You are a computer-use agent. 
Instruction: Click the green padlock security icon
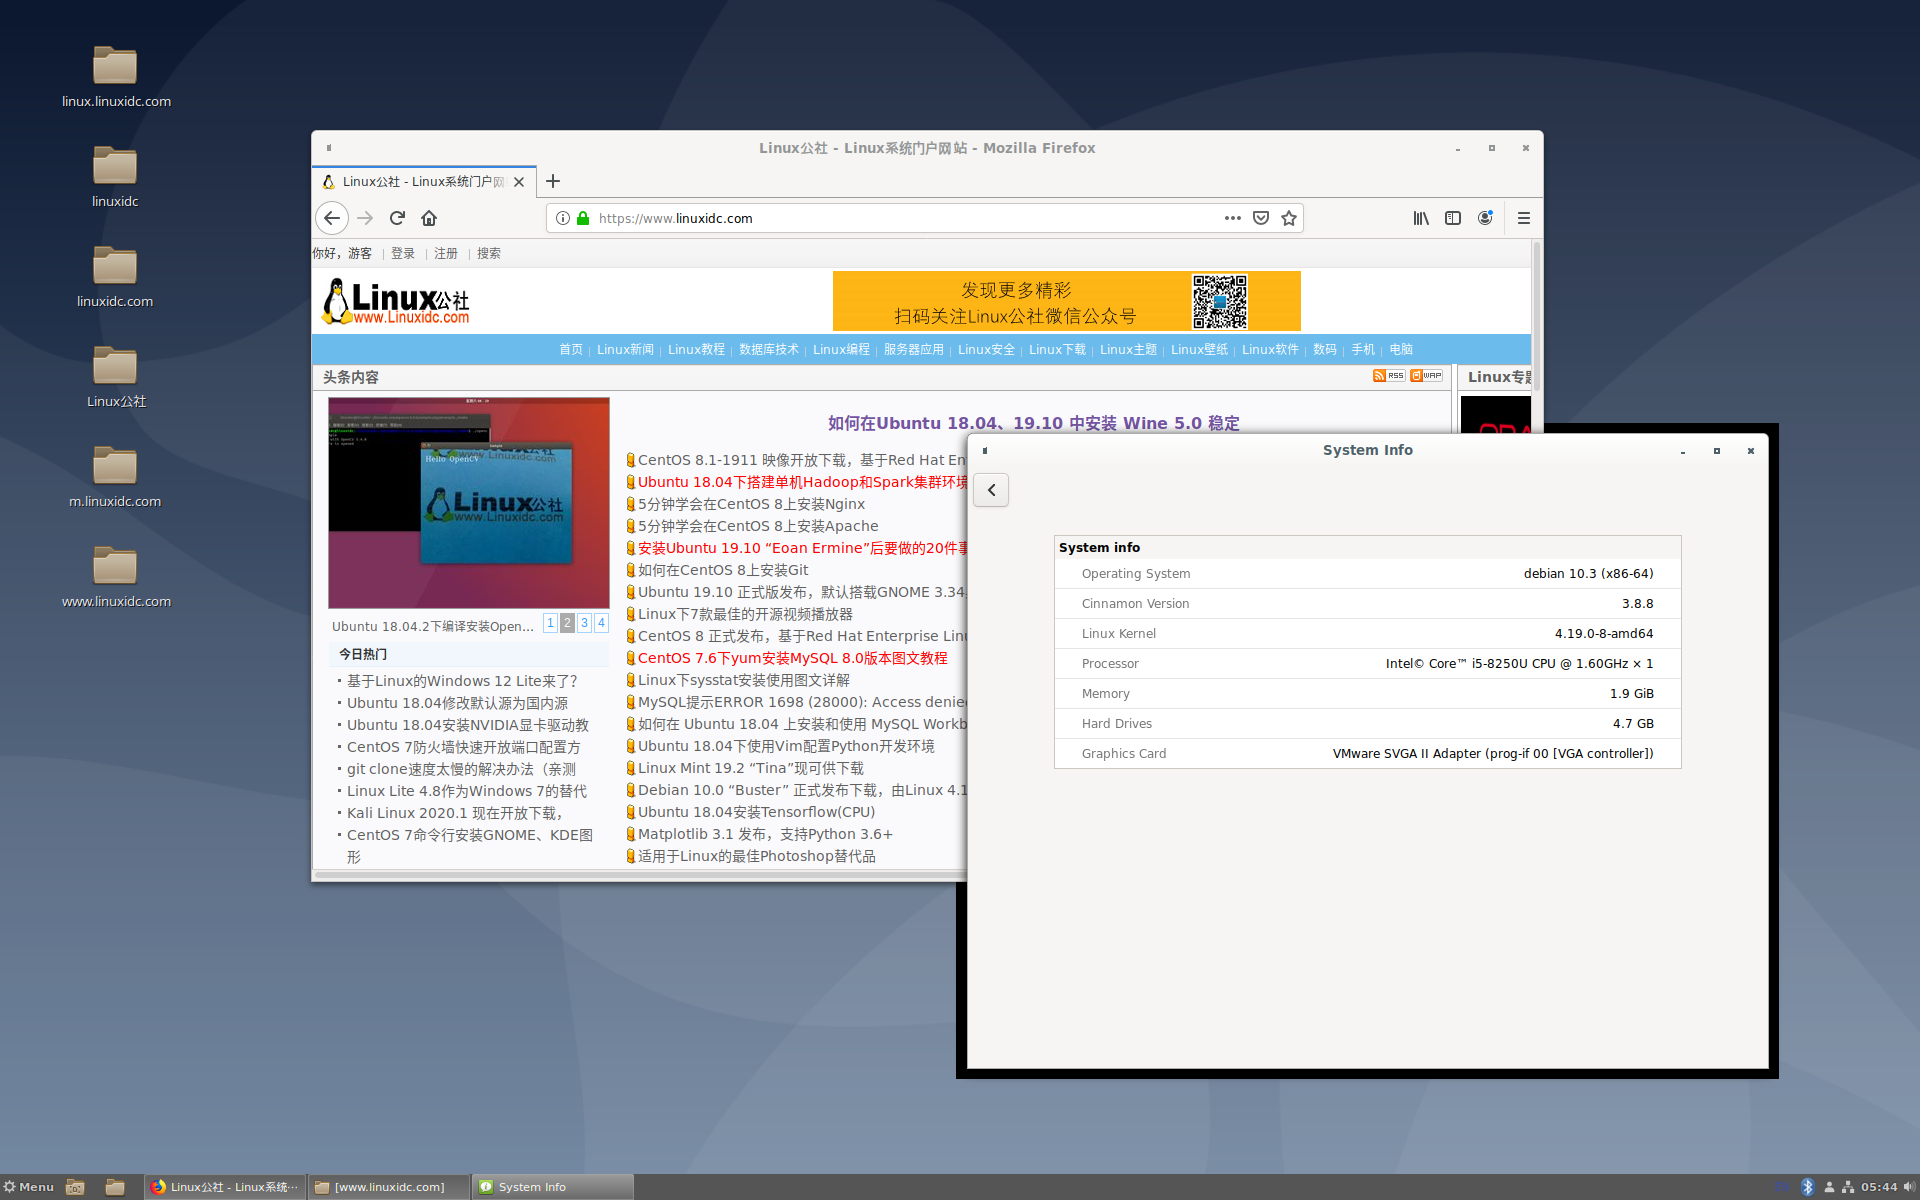(583, 218)
